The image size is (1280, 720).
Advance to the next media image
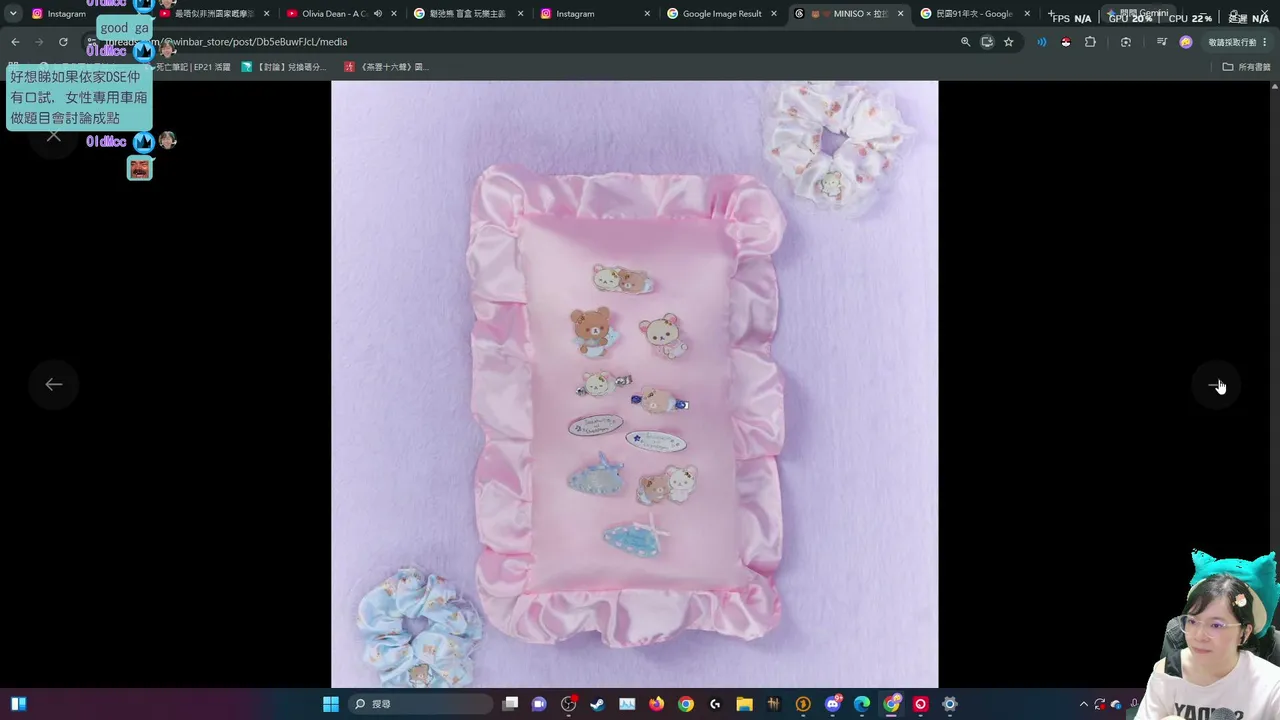click(1216, 385)
